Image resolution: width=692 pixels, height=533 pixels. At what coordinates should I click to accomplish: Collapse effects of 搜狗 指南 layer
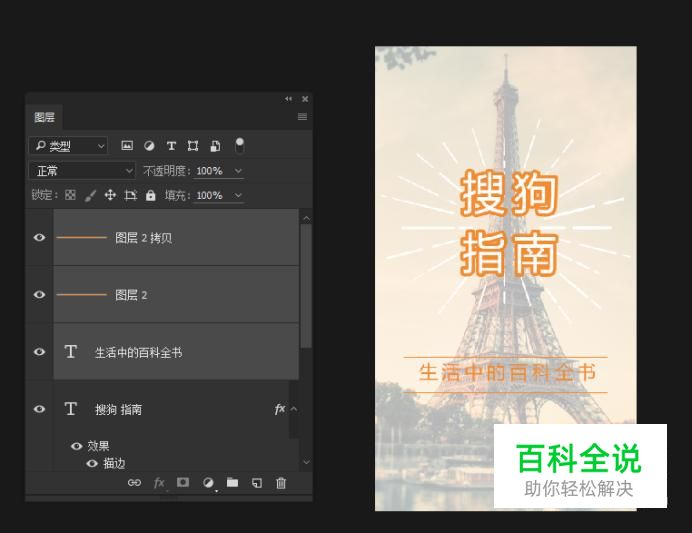294,409
